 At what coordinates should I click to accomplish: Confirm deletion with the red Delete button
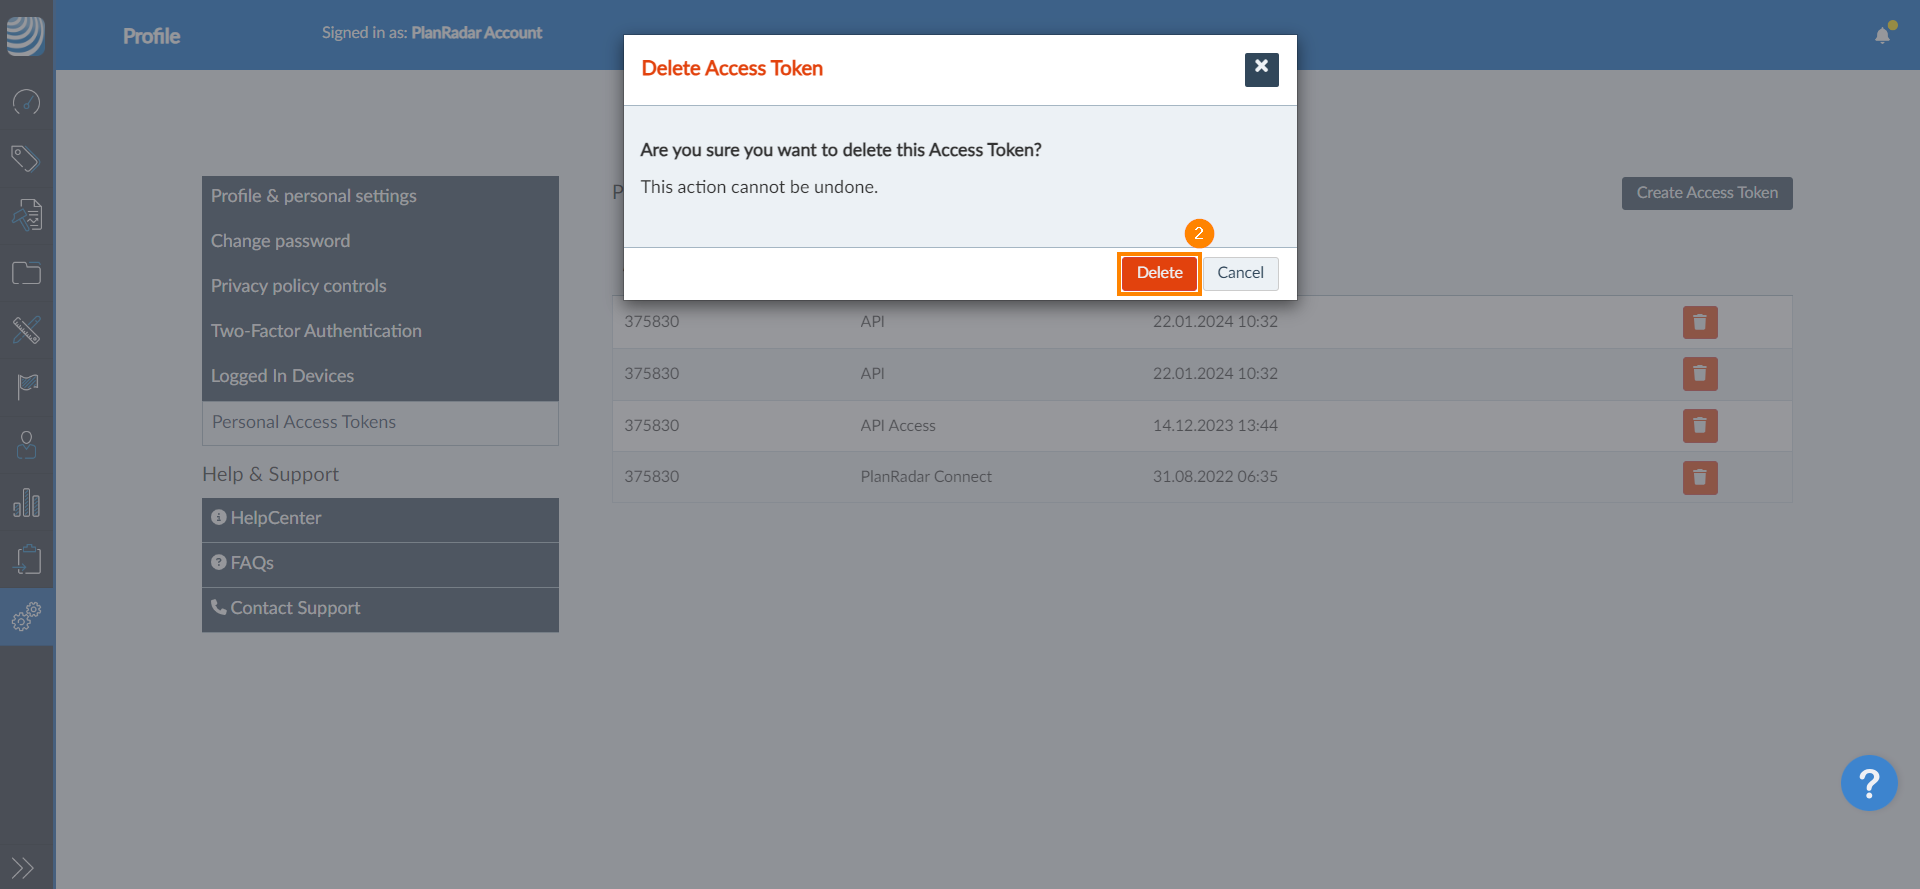coord(1159,273)
